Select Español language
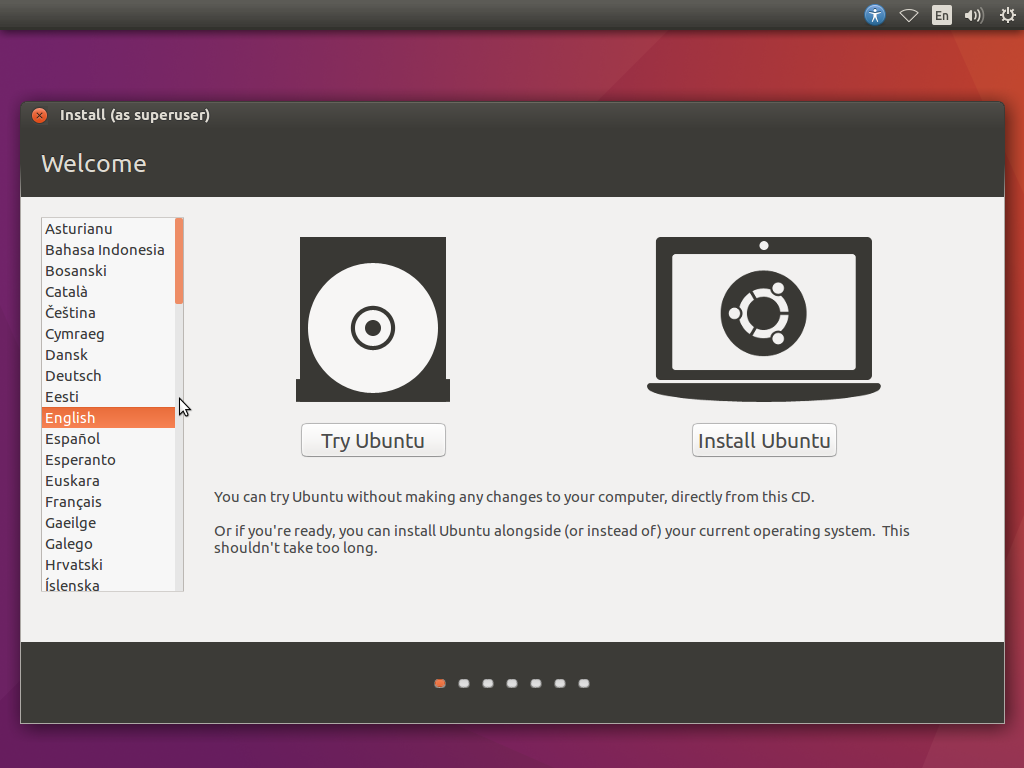Image resolution: width=1024 pixels, height=768 pixels. click(x=108, y=439)
